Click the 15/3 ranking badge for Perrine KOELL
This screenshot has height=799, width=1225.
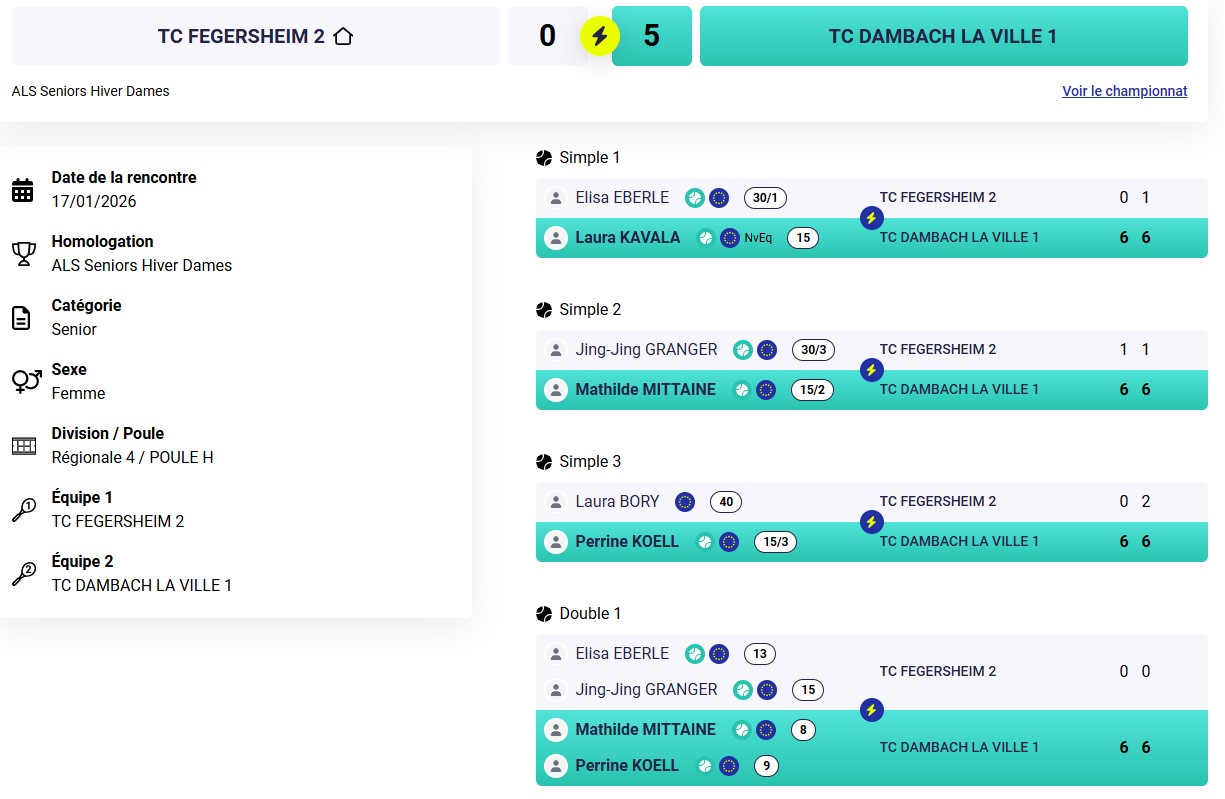click(775, 542)
